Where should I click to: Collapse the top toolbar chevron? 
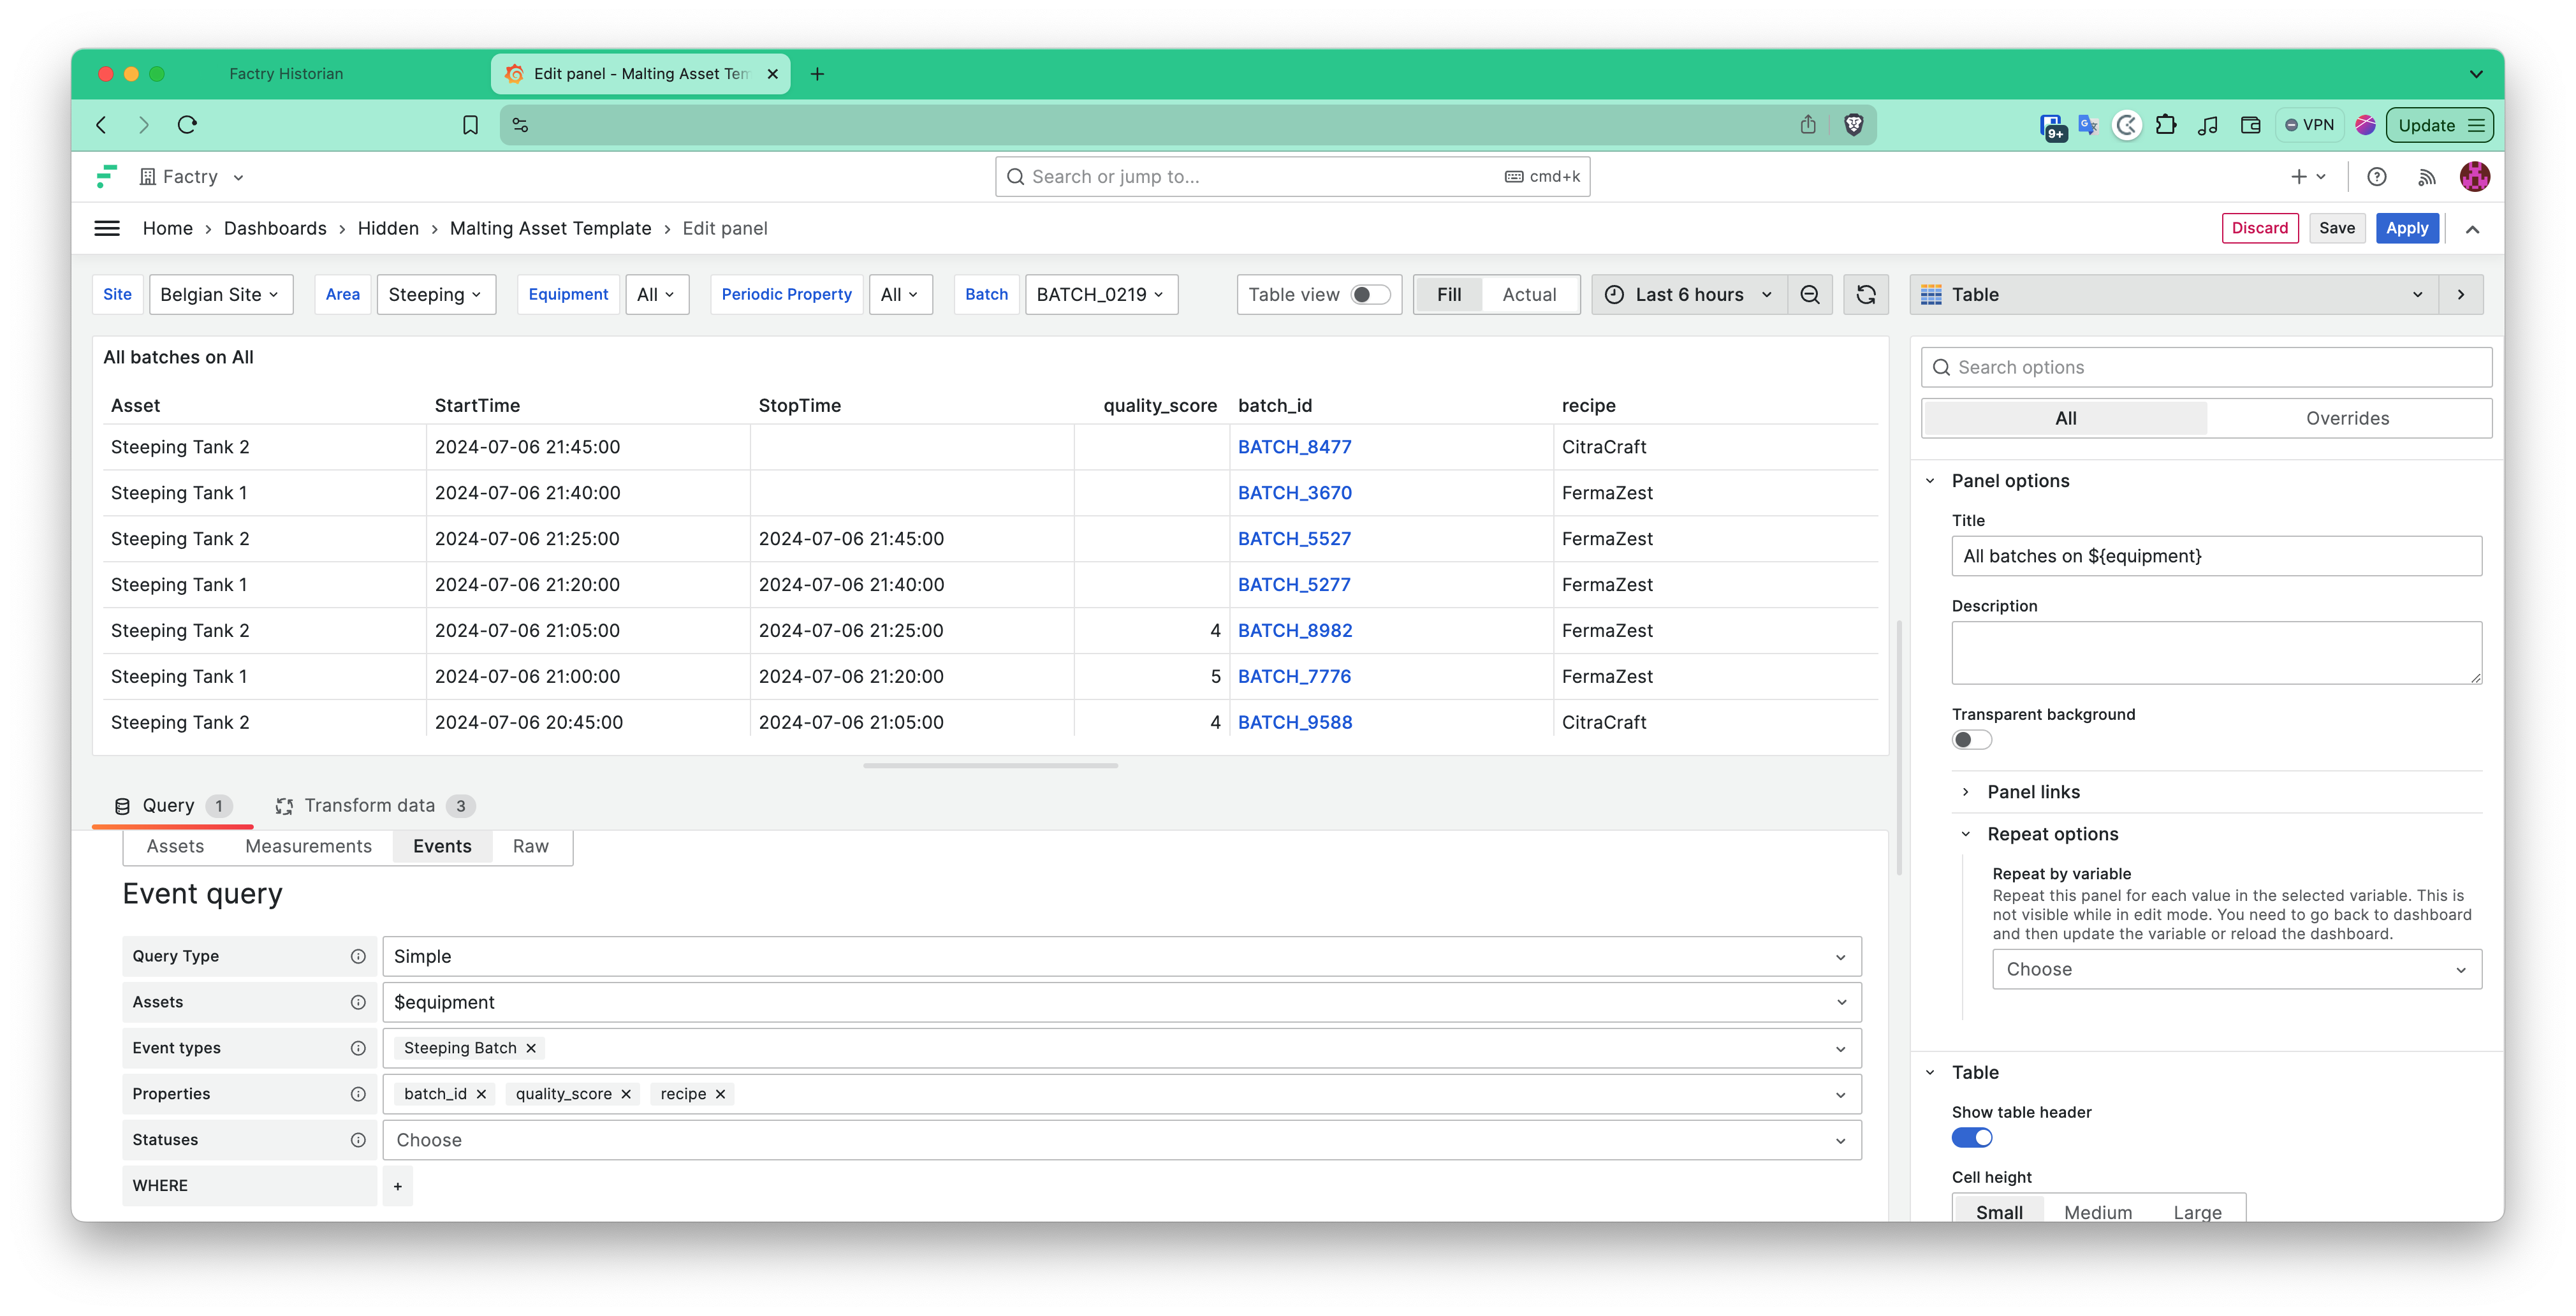point(2472,229)
